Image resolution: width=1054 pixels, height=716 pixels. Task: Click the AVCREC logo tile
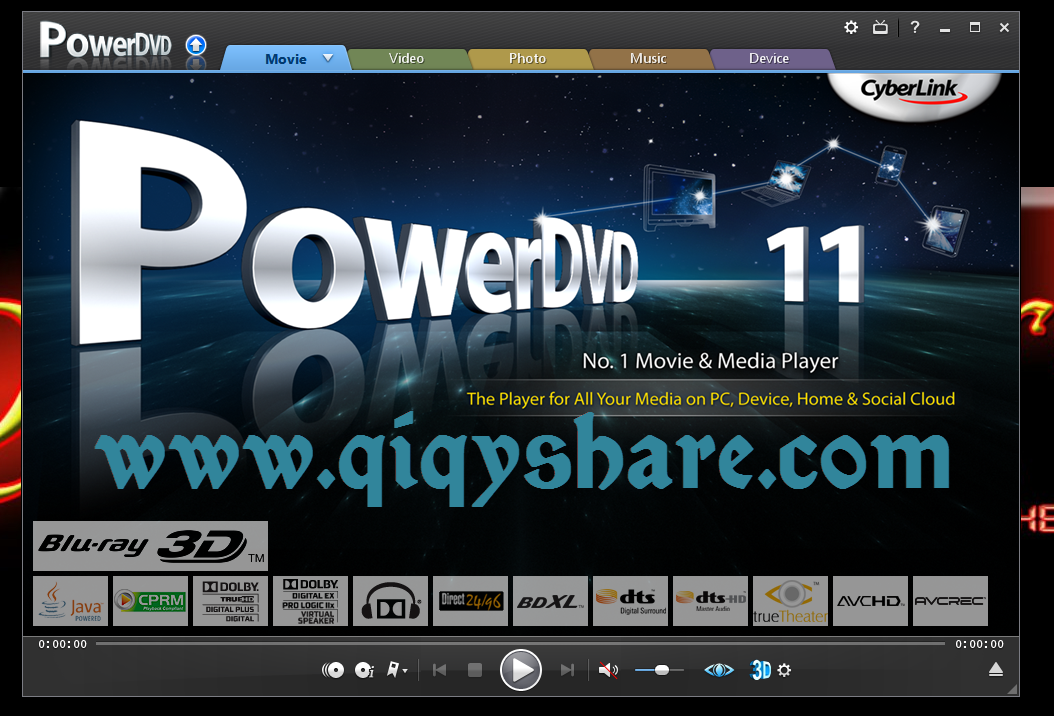[950, 601]
